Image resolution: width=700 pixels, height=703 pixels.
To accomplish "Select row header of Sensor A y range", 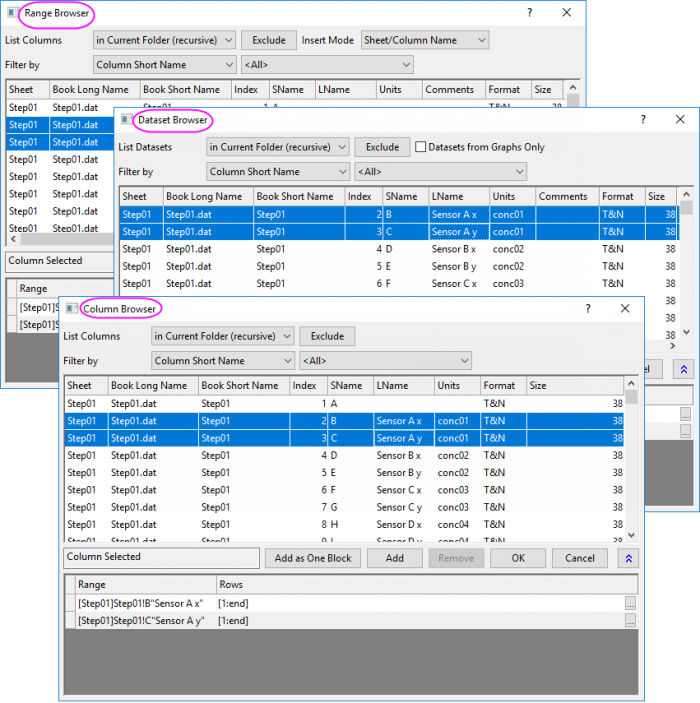I will [x=70, y=621].
